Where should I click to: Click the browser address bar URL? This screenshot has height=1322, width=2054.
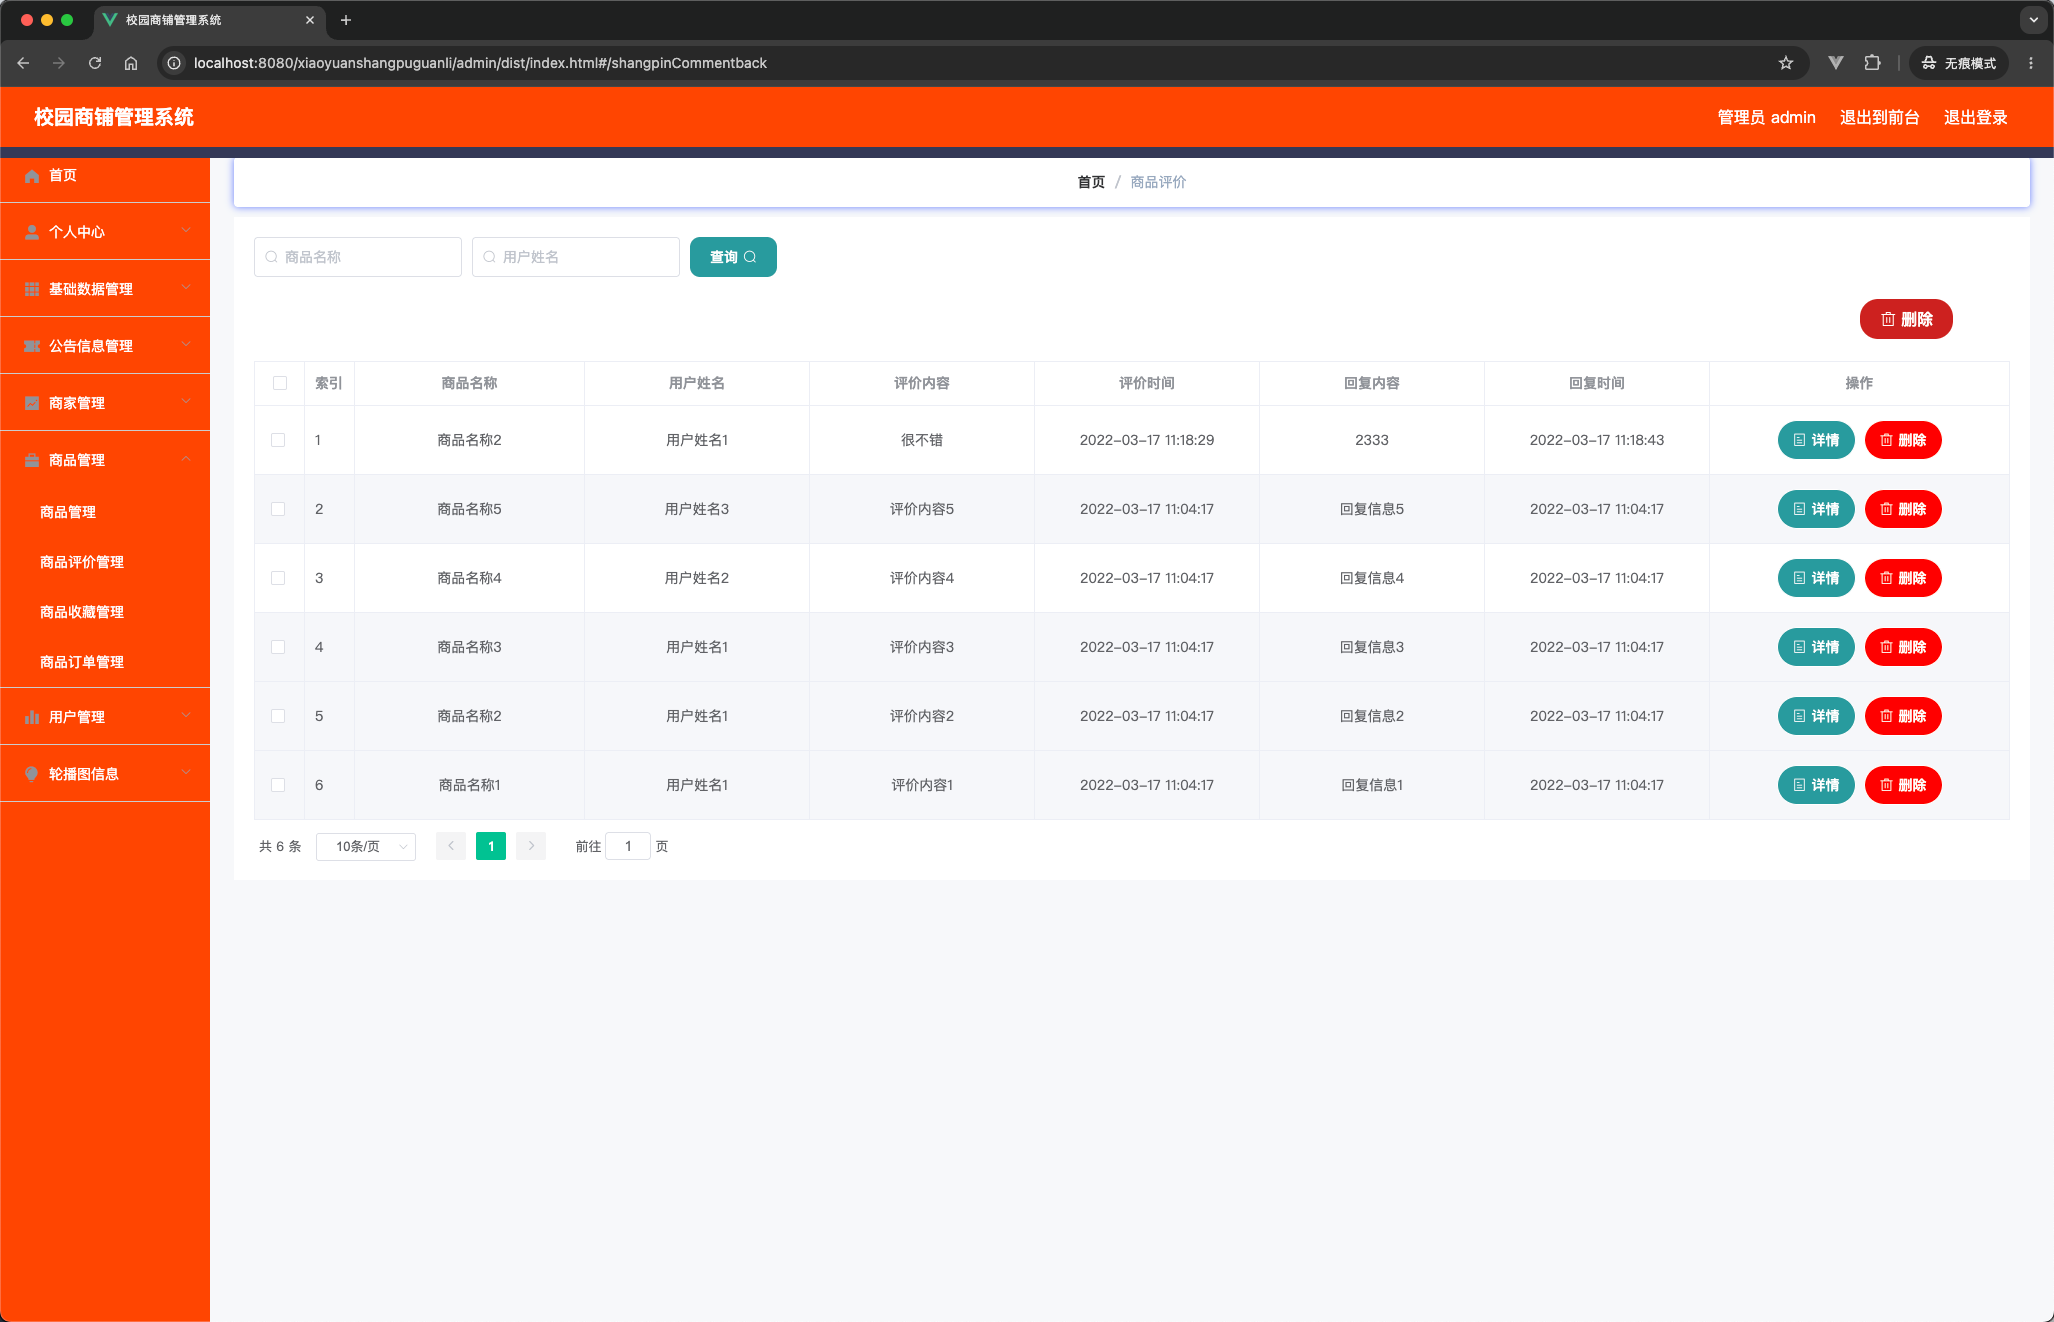point(480,63)
